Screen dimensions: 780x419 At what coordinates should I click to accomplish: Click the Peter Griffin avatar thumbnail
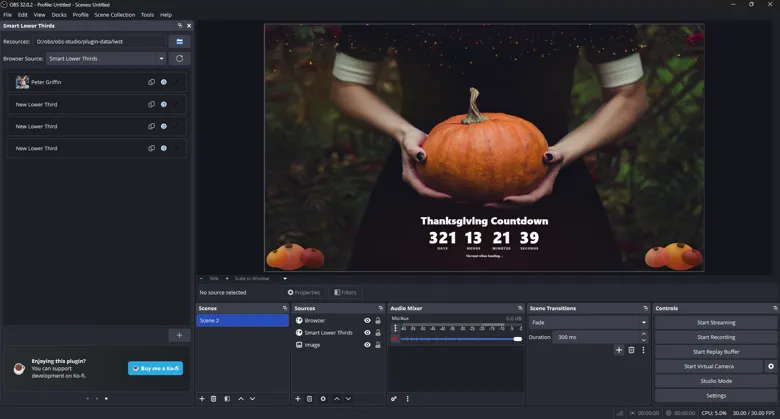click(22, 82)
